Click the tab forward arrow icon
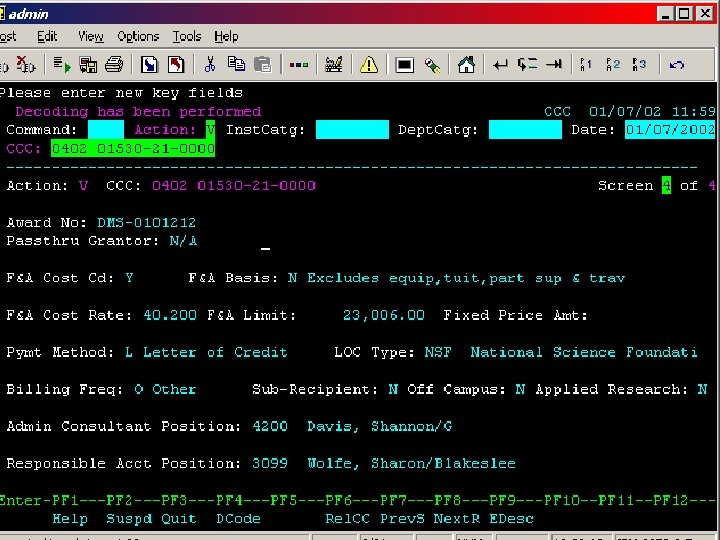The image size is (720, 540). tap(554, 64)
